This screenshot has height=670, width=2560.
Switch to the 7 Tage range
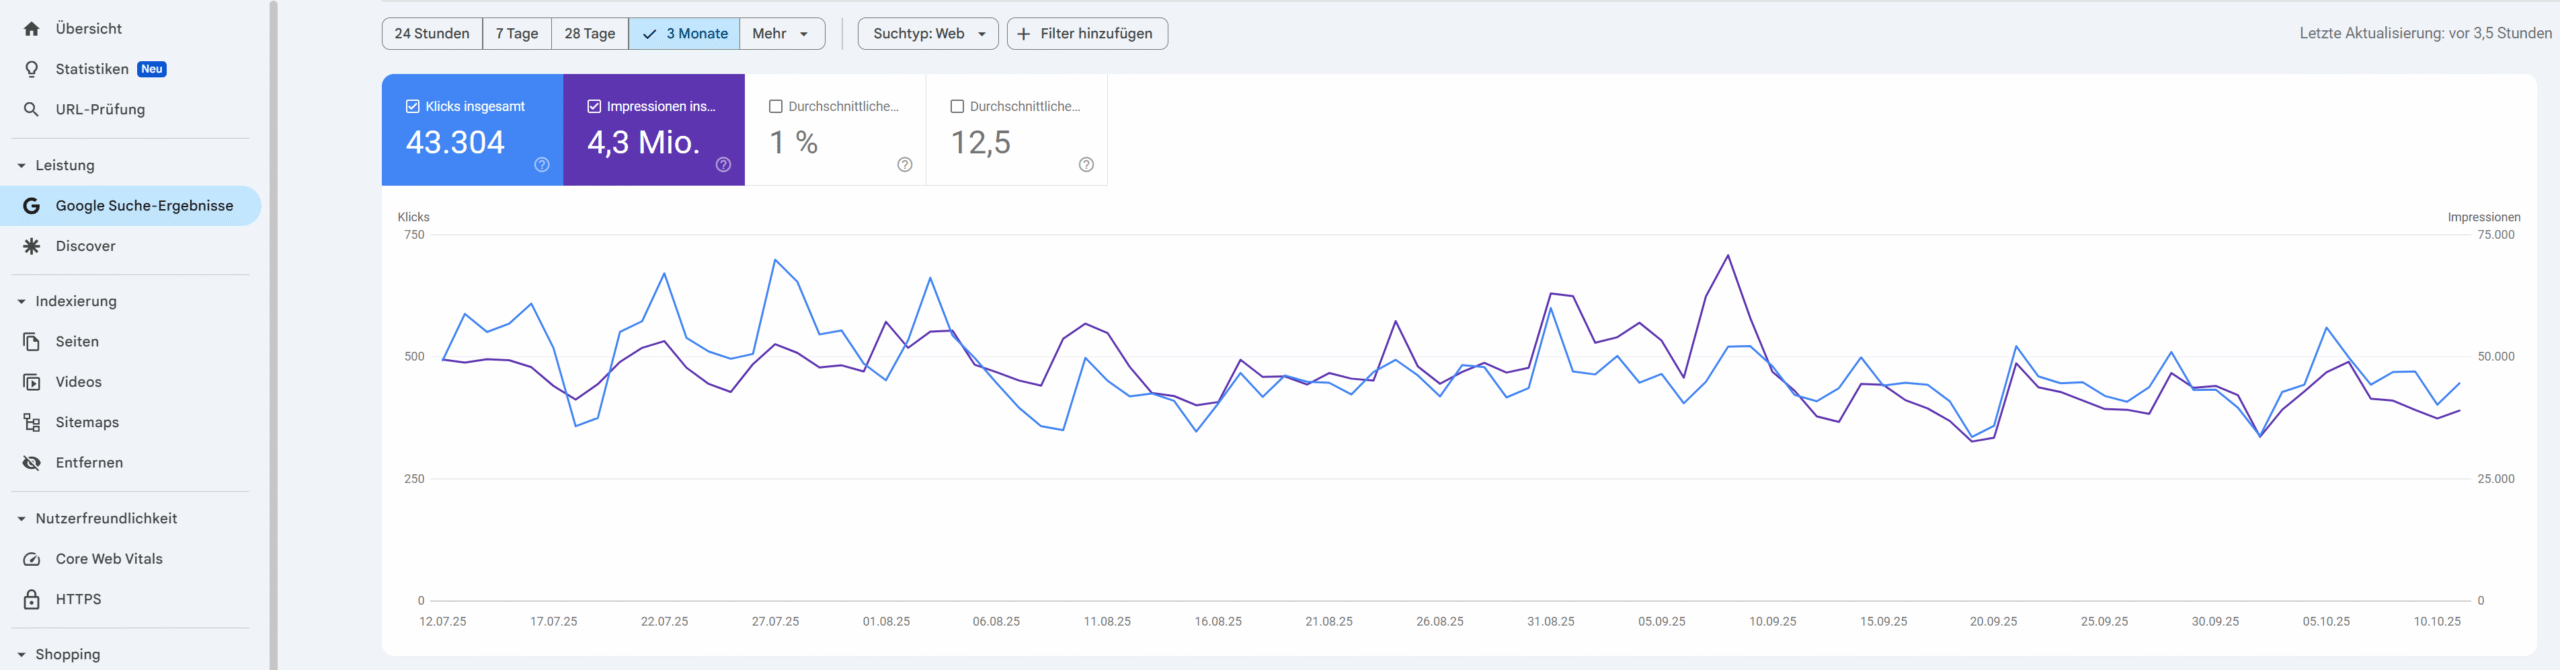(516, 34)
